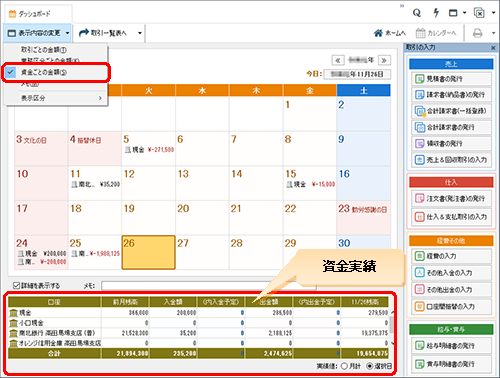Select day 3 文化の日
The height and width of the screenshot is (378, 500).
41,148
